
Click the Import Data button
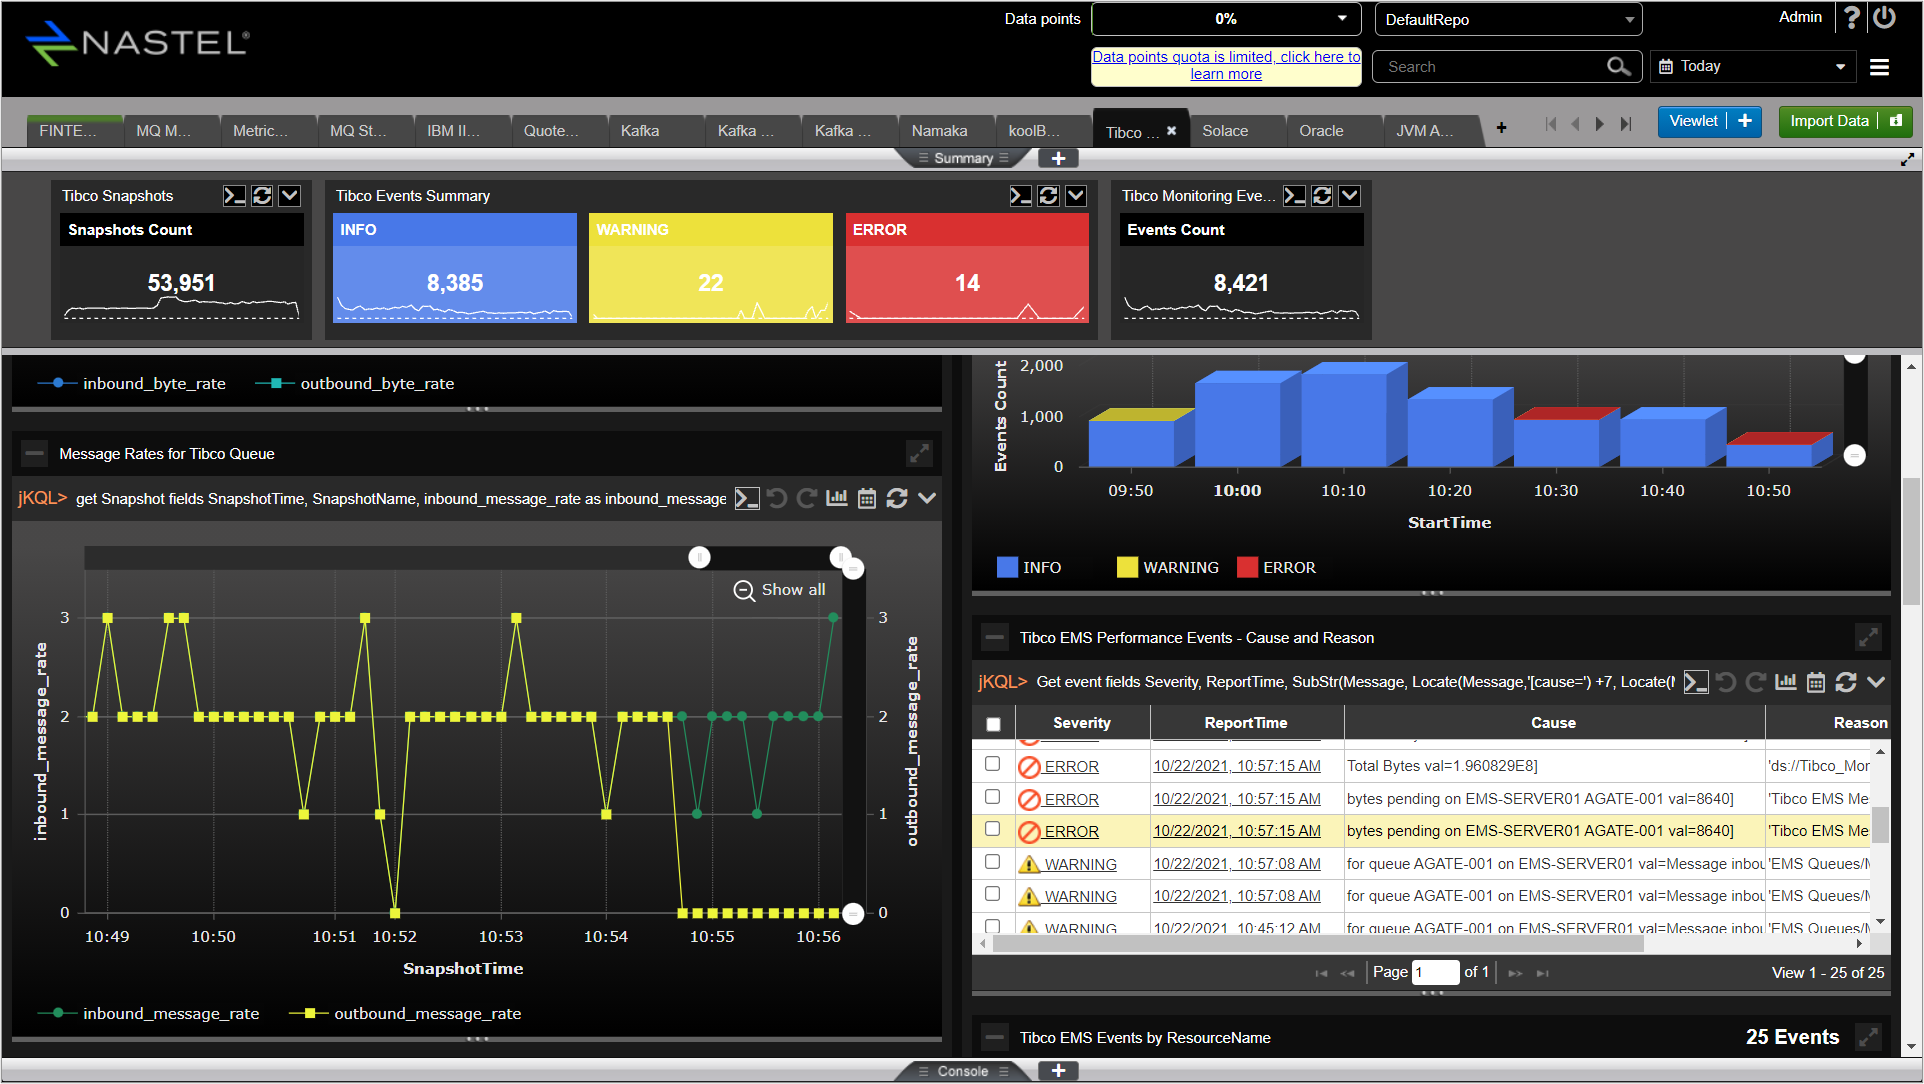(x=1844, y=121)
